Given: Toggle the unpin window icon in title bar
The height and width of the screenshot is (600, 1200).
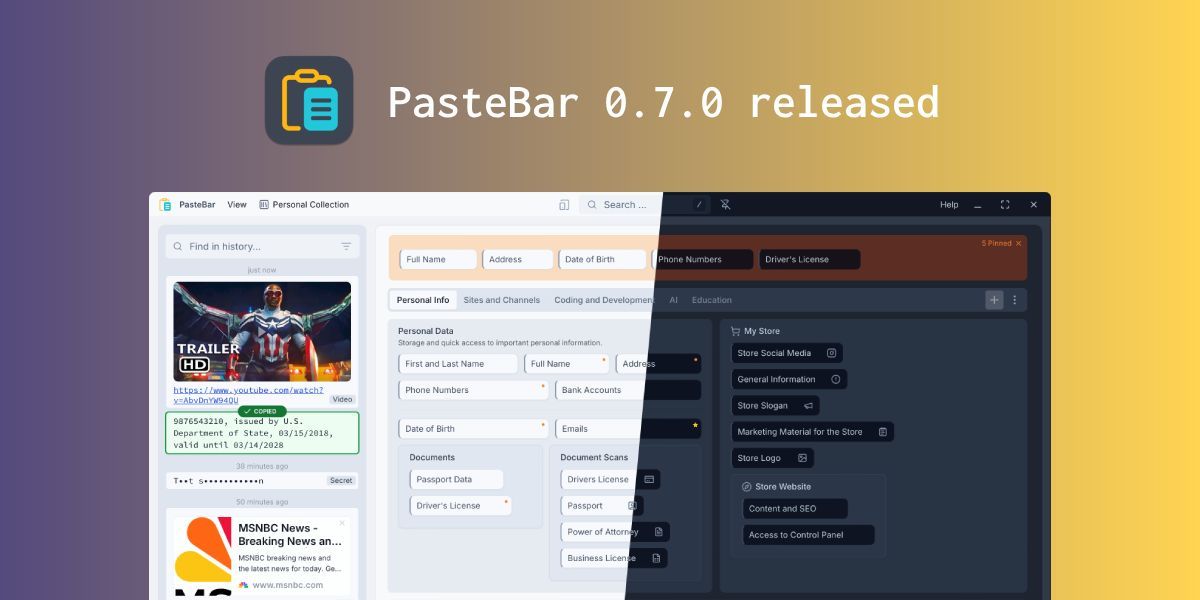Looking at the screenshot, I should (726, 205).
